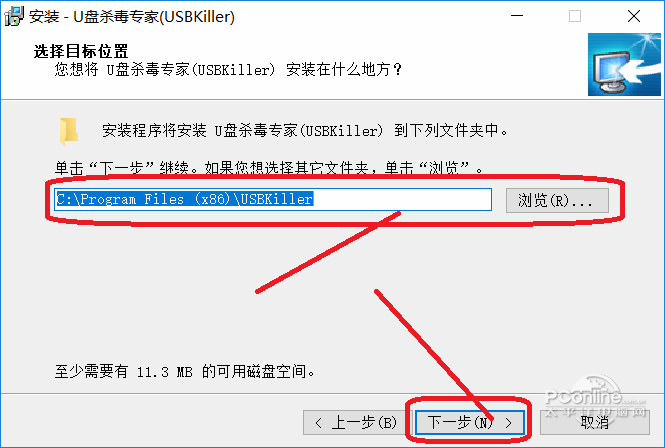This screenshot has width=665, height=448.
Task: Click the 选择目标位置 heading
Action: (81, 51)
